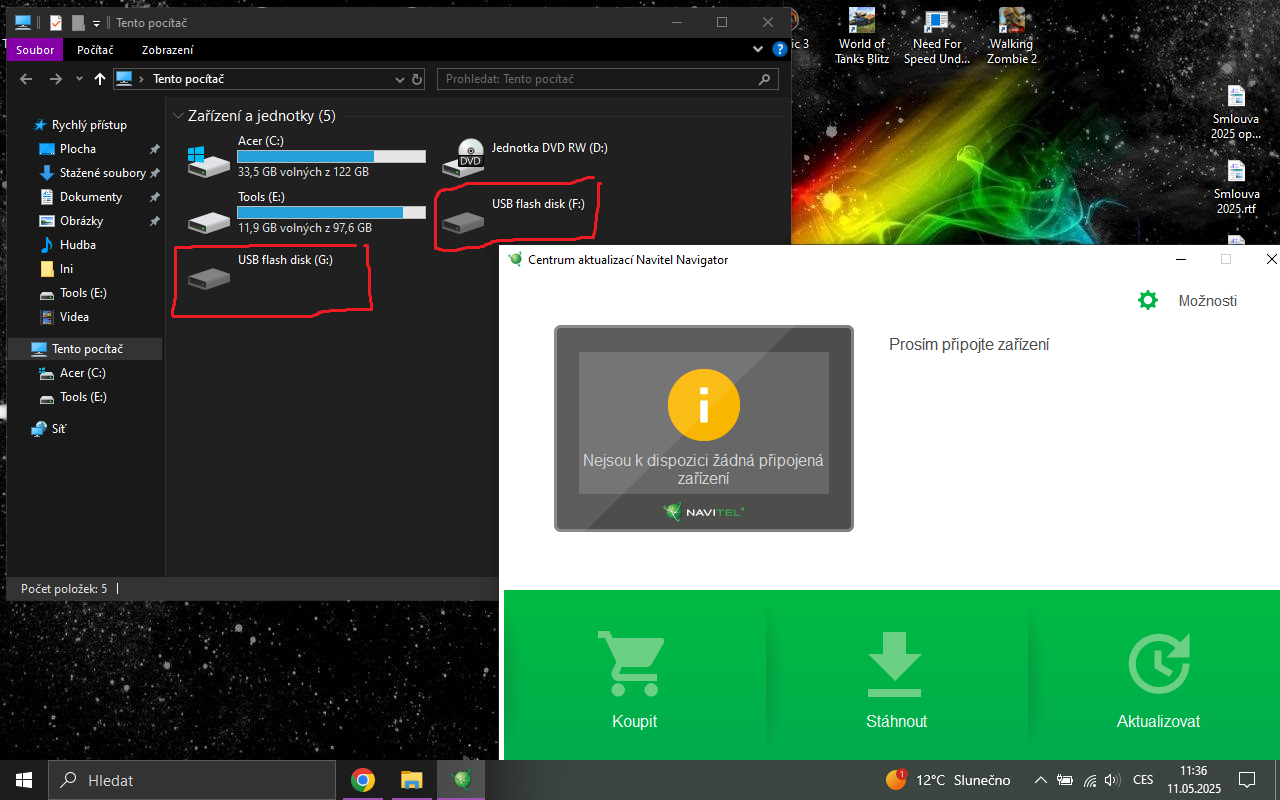Open the network Wi-Fi tray icon
Viewport: 1280px width, 800px height.
click(1090, 780)
